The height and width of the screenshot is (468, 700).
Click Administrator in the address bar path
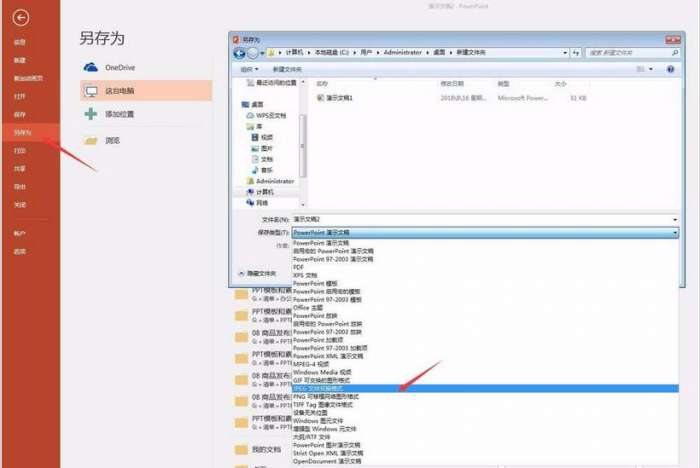tap(402, 52)
